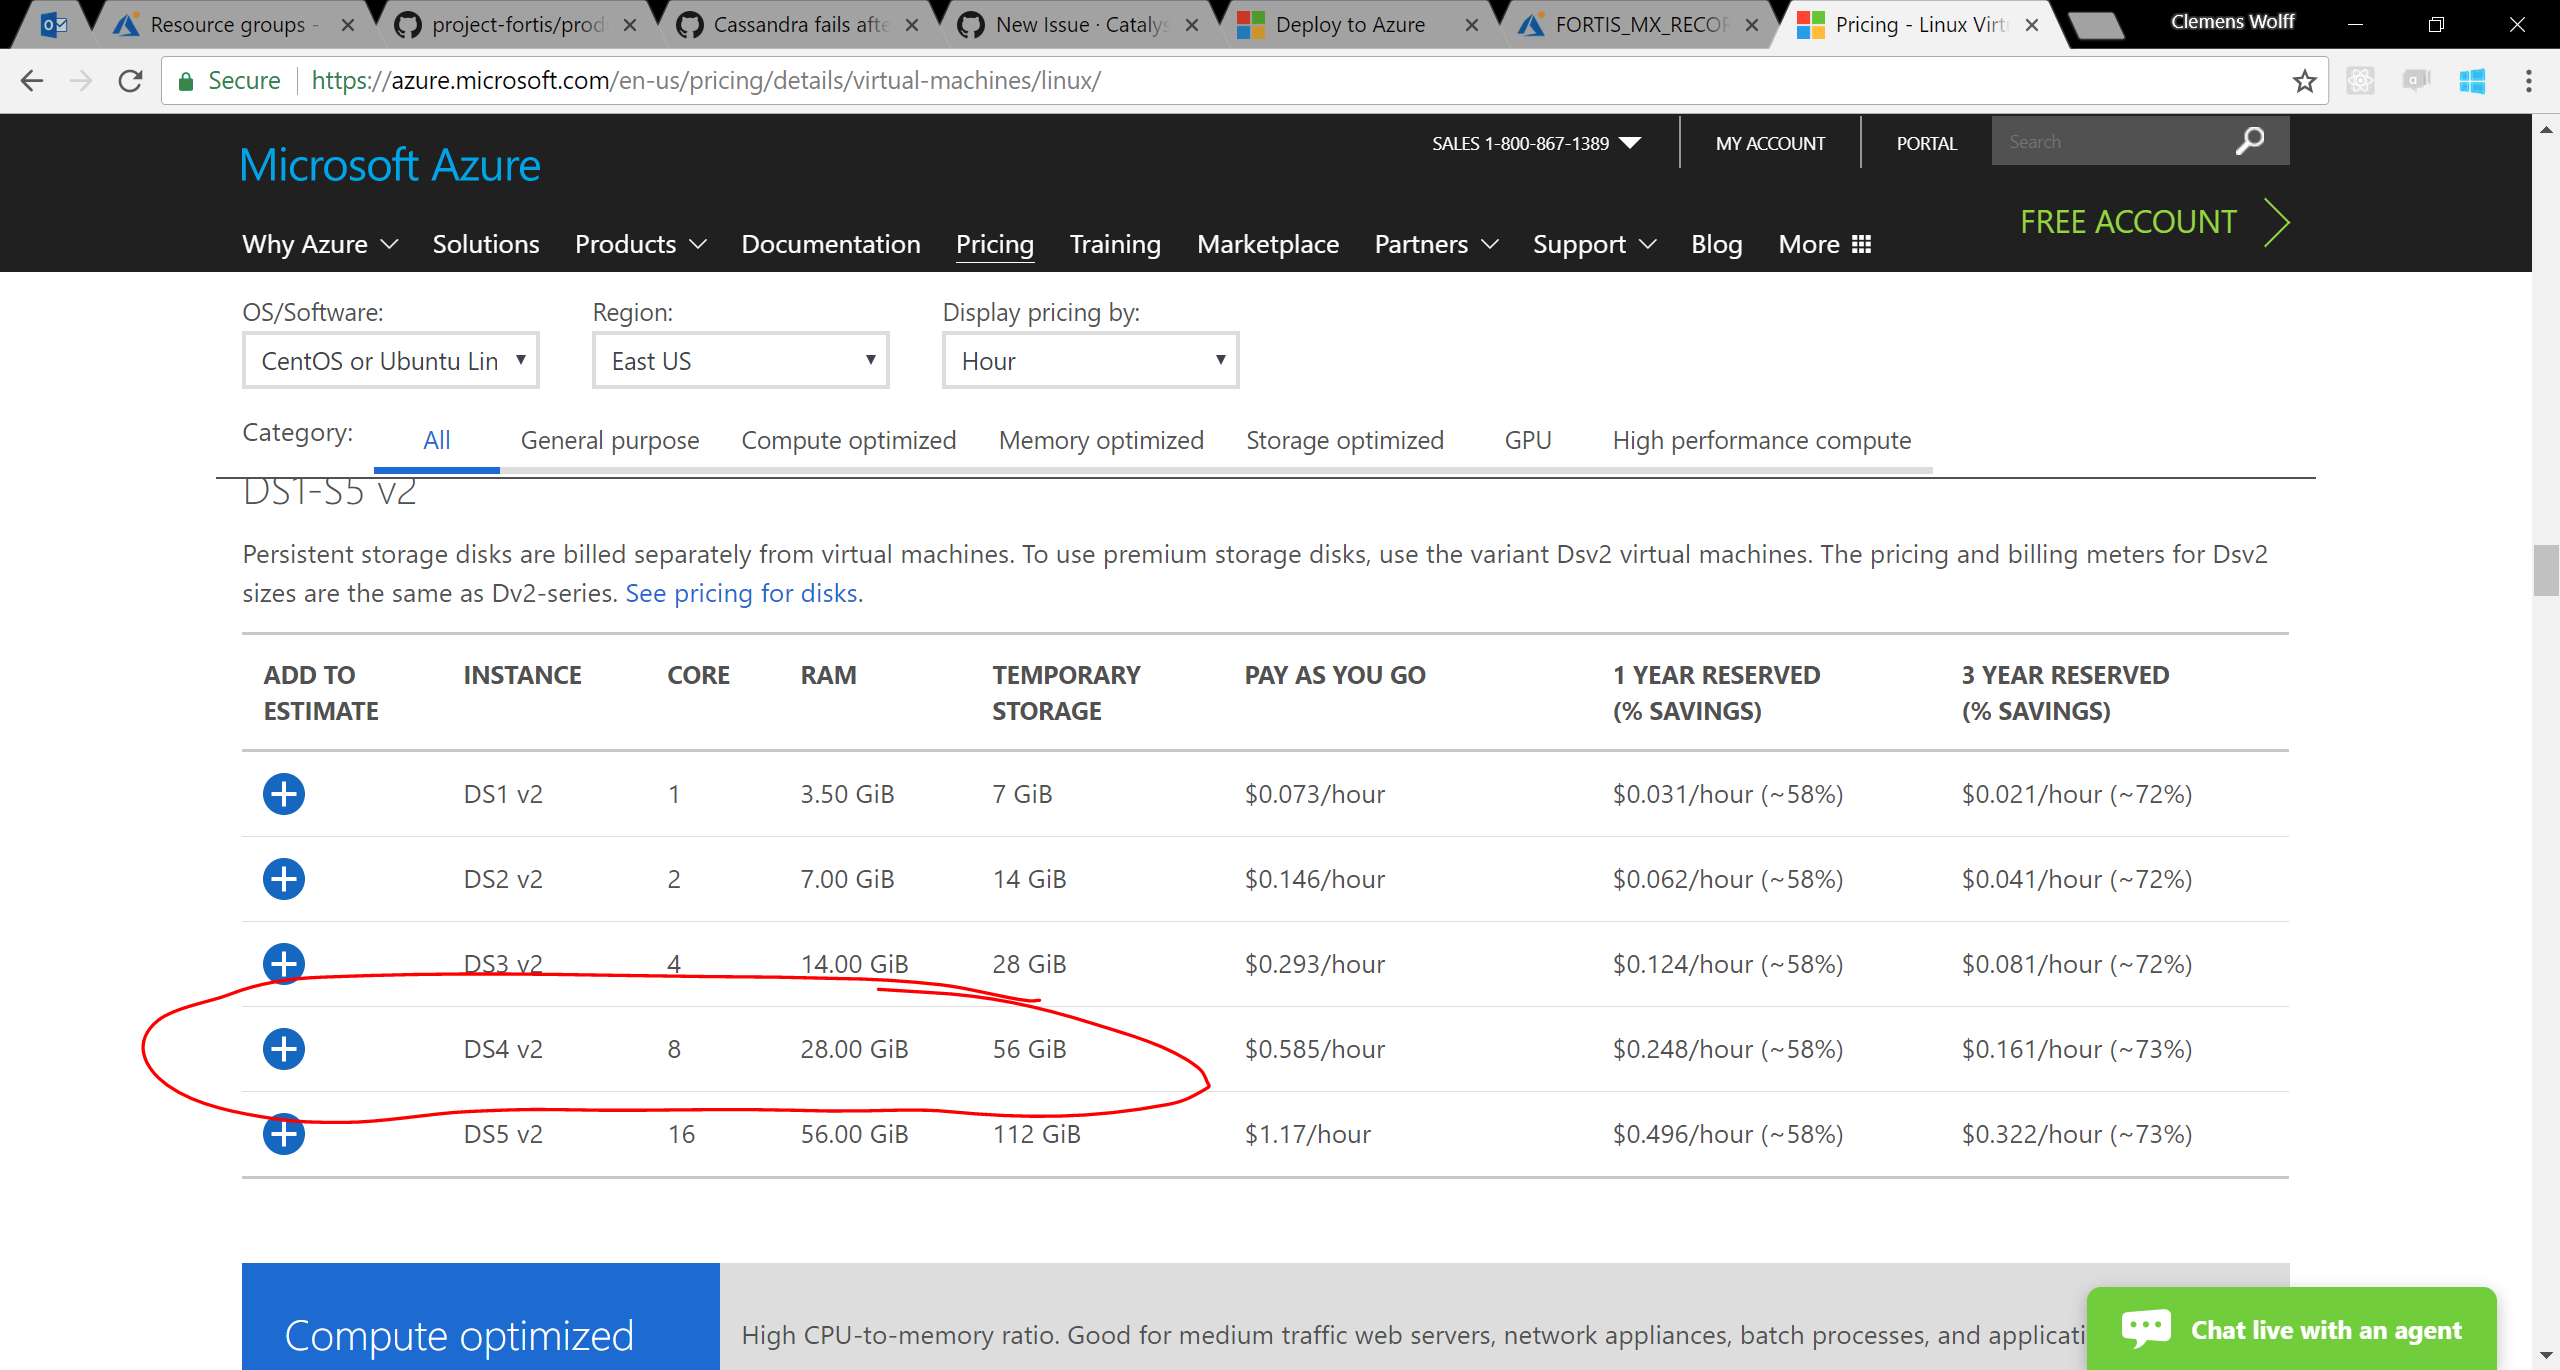Viewport: 2560px width, 1370px height.
Task: Select the GPU category tab
Action: click(1527, 440)
